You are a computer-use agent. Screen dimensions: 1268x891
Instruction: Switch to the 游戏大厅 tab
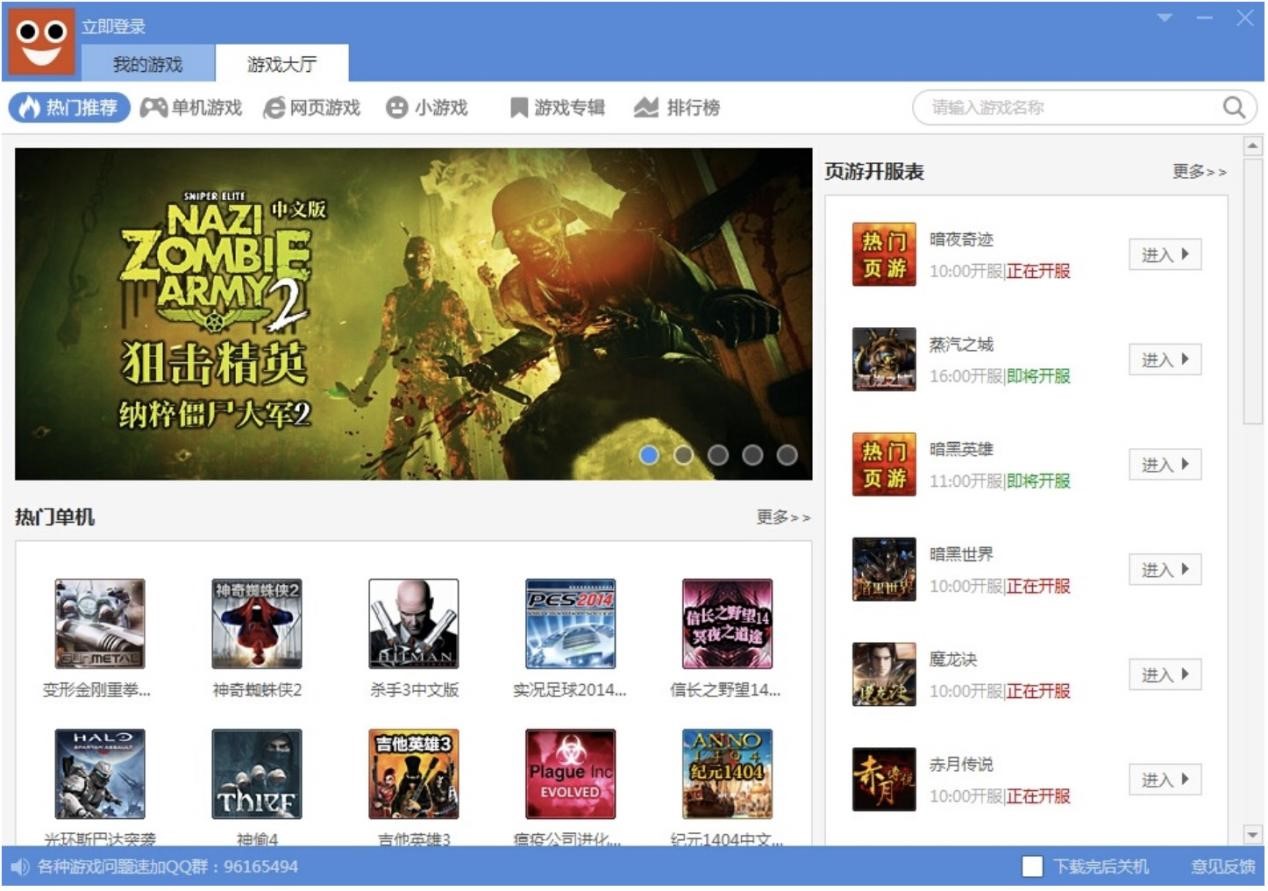pos(282,64)
